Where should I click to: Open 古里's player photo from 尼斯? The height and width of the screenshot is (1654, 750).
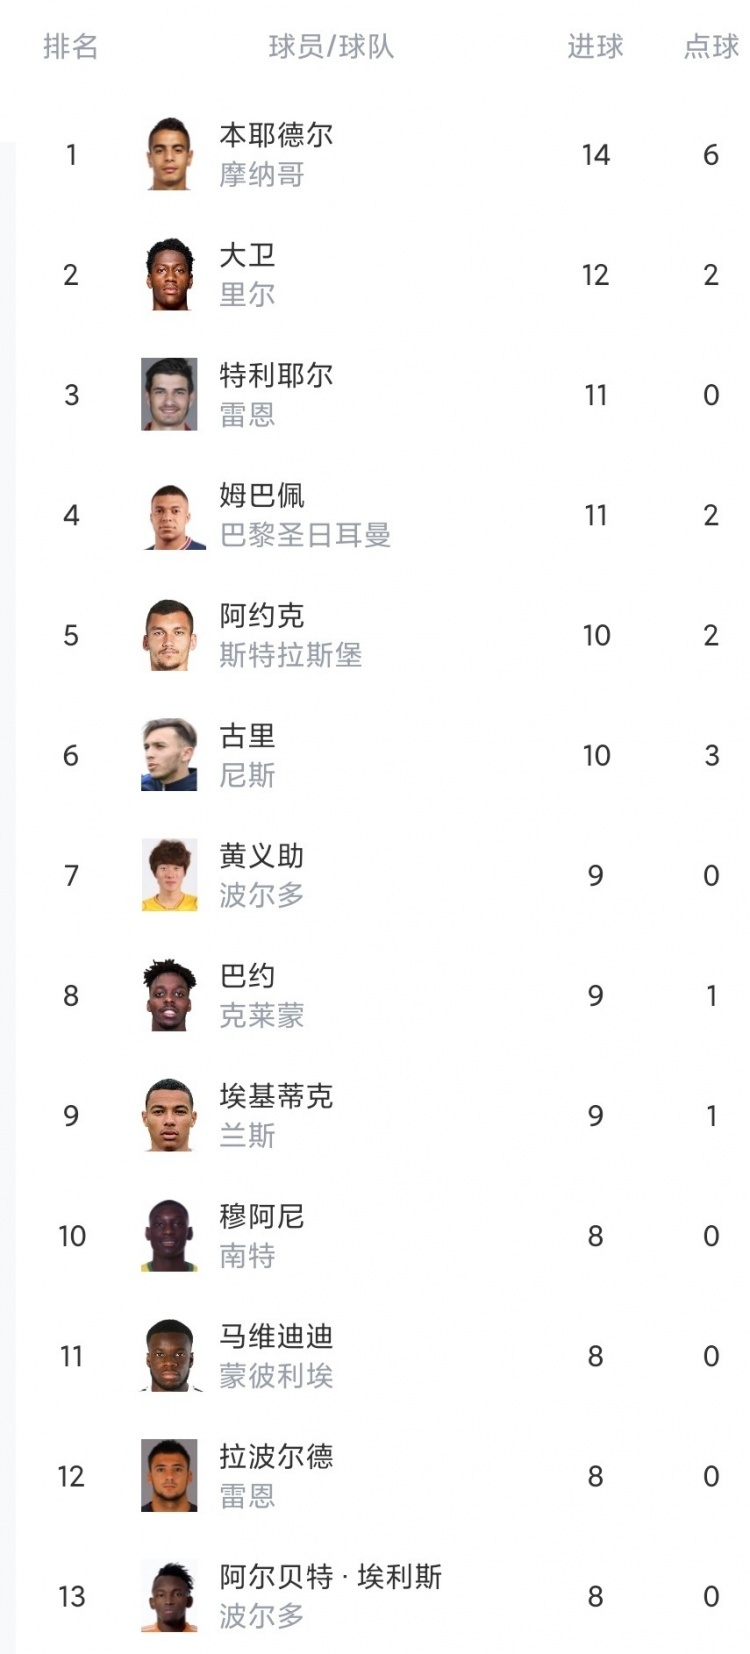click(169, 754)
